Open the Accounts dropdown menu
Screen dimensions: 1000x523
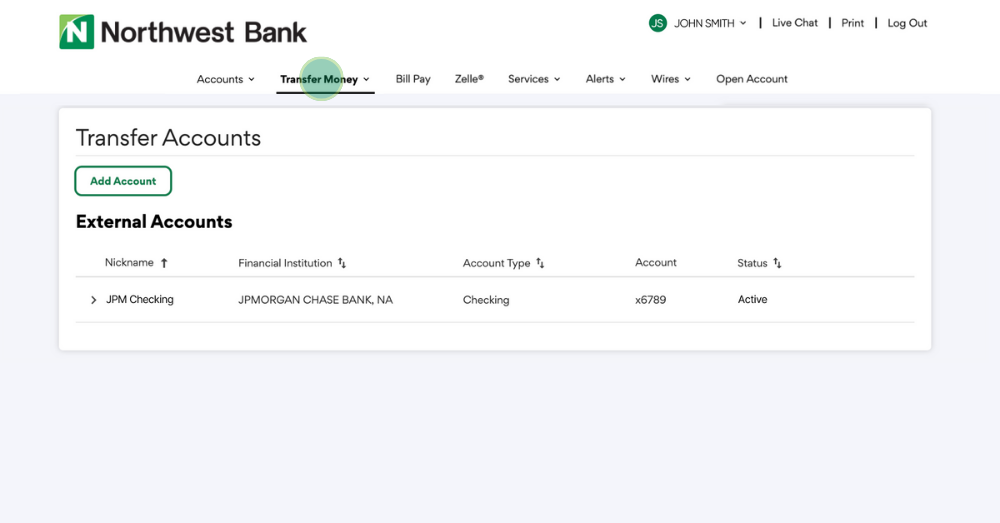tap(225, 79)
